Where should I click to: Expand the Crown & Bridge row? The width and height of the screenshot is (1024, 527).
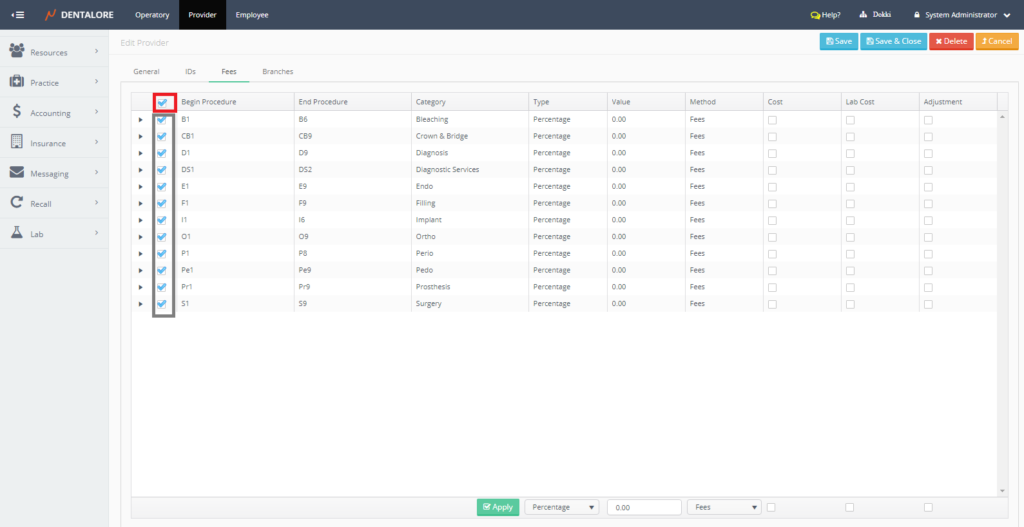141,136
